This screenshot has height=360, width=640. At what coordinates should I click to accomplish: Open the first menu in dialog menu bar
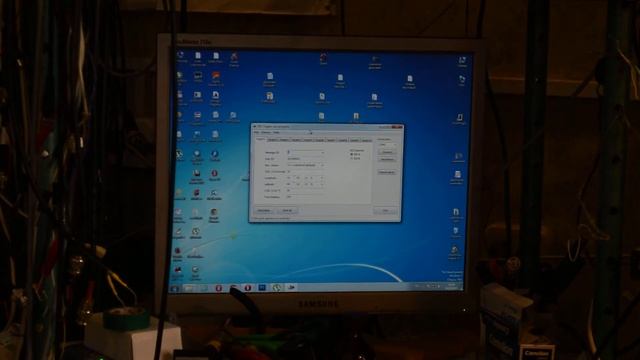click(x=256, y=132)
